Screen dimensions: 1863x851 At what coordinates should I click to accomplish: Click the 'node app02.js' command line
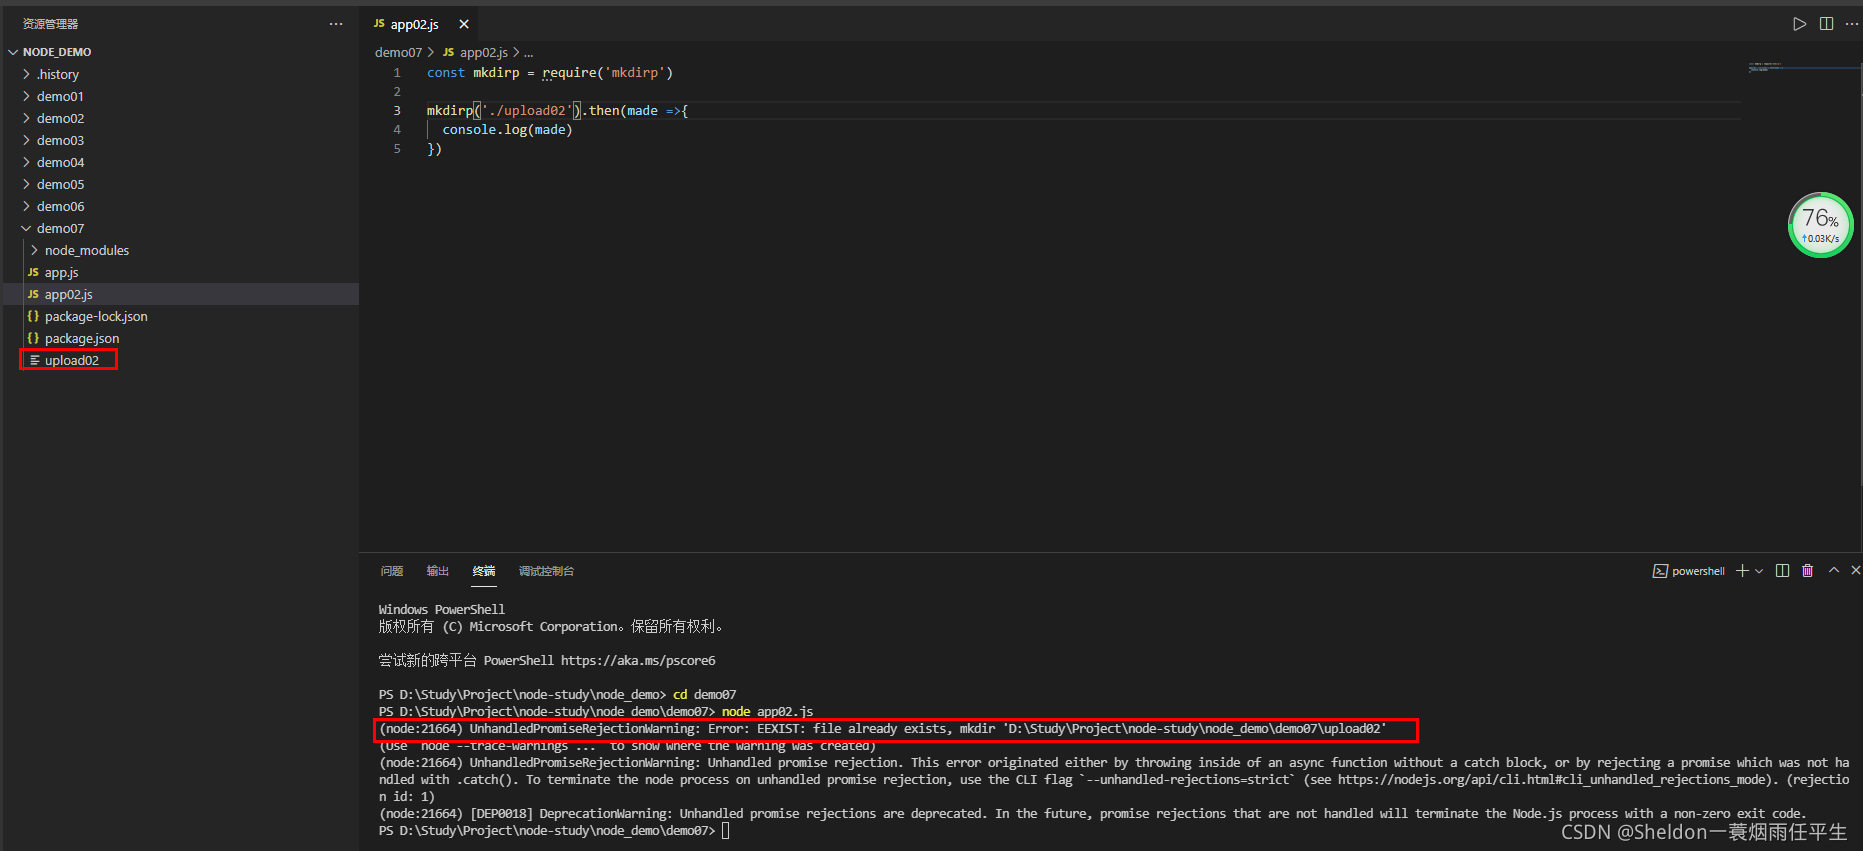click(596, 711)
